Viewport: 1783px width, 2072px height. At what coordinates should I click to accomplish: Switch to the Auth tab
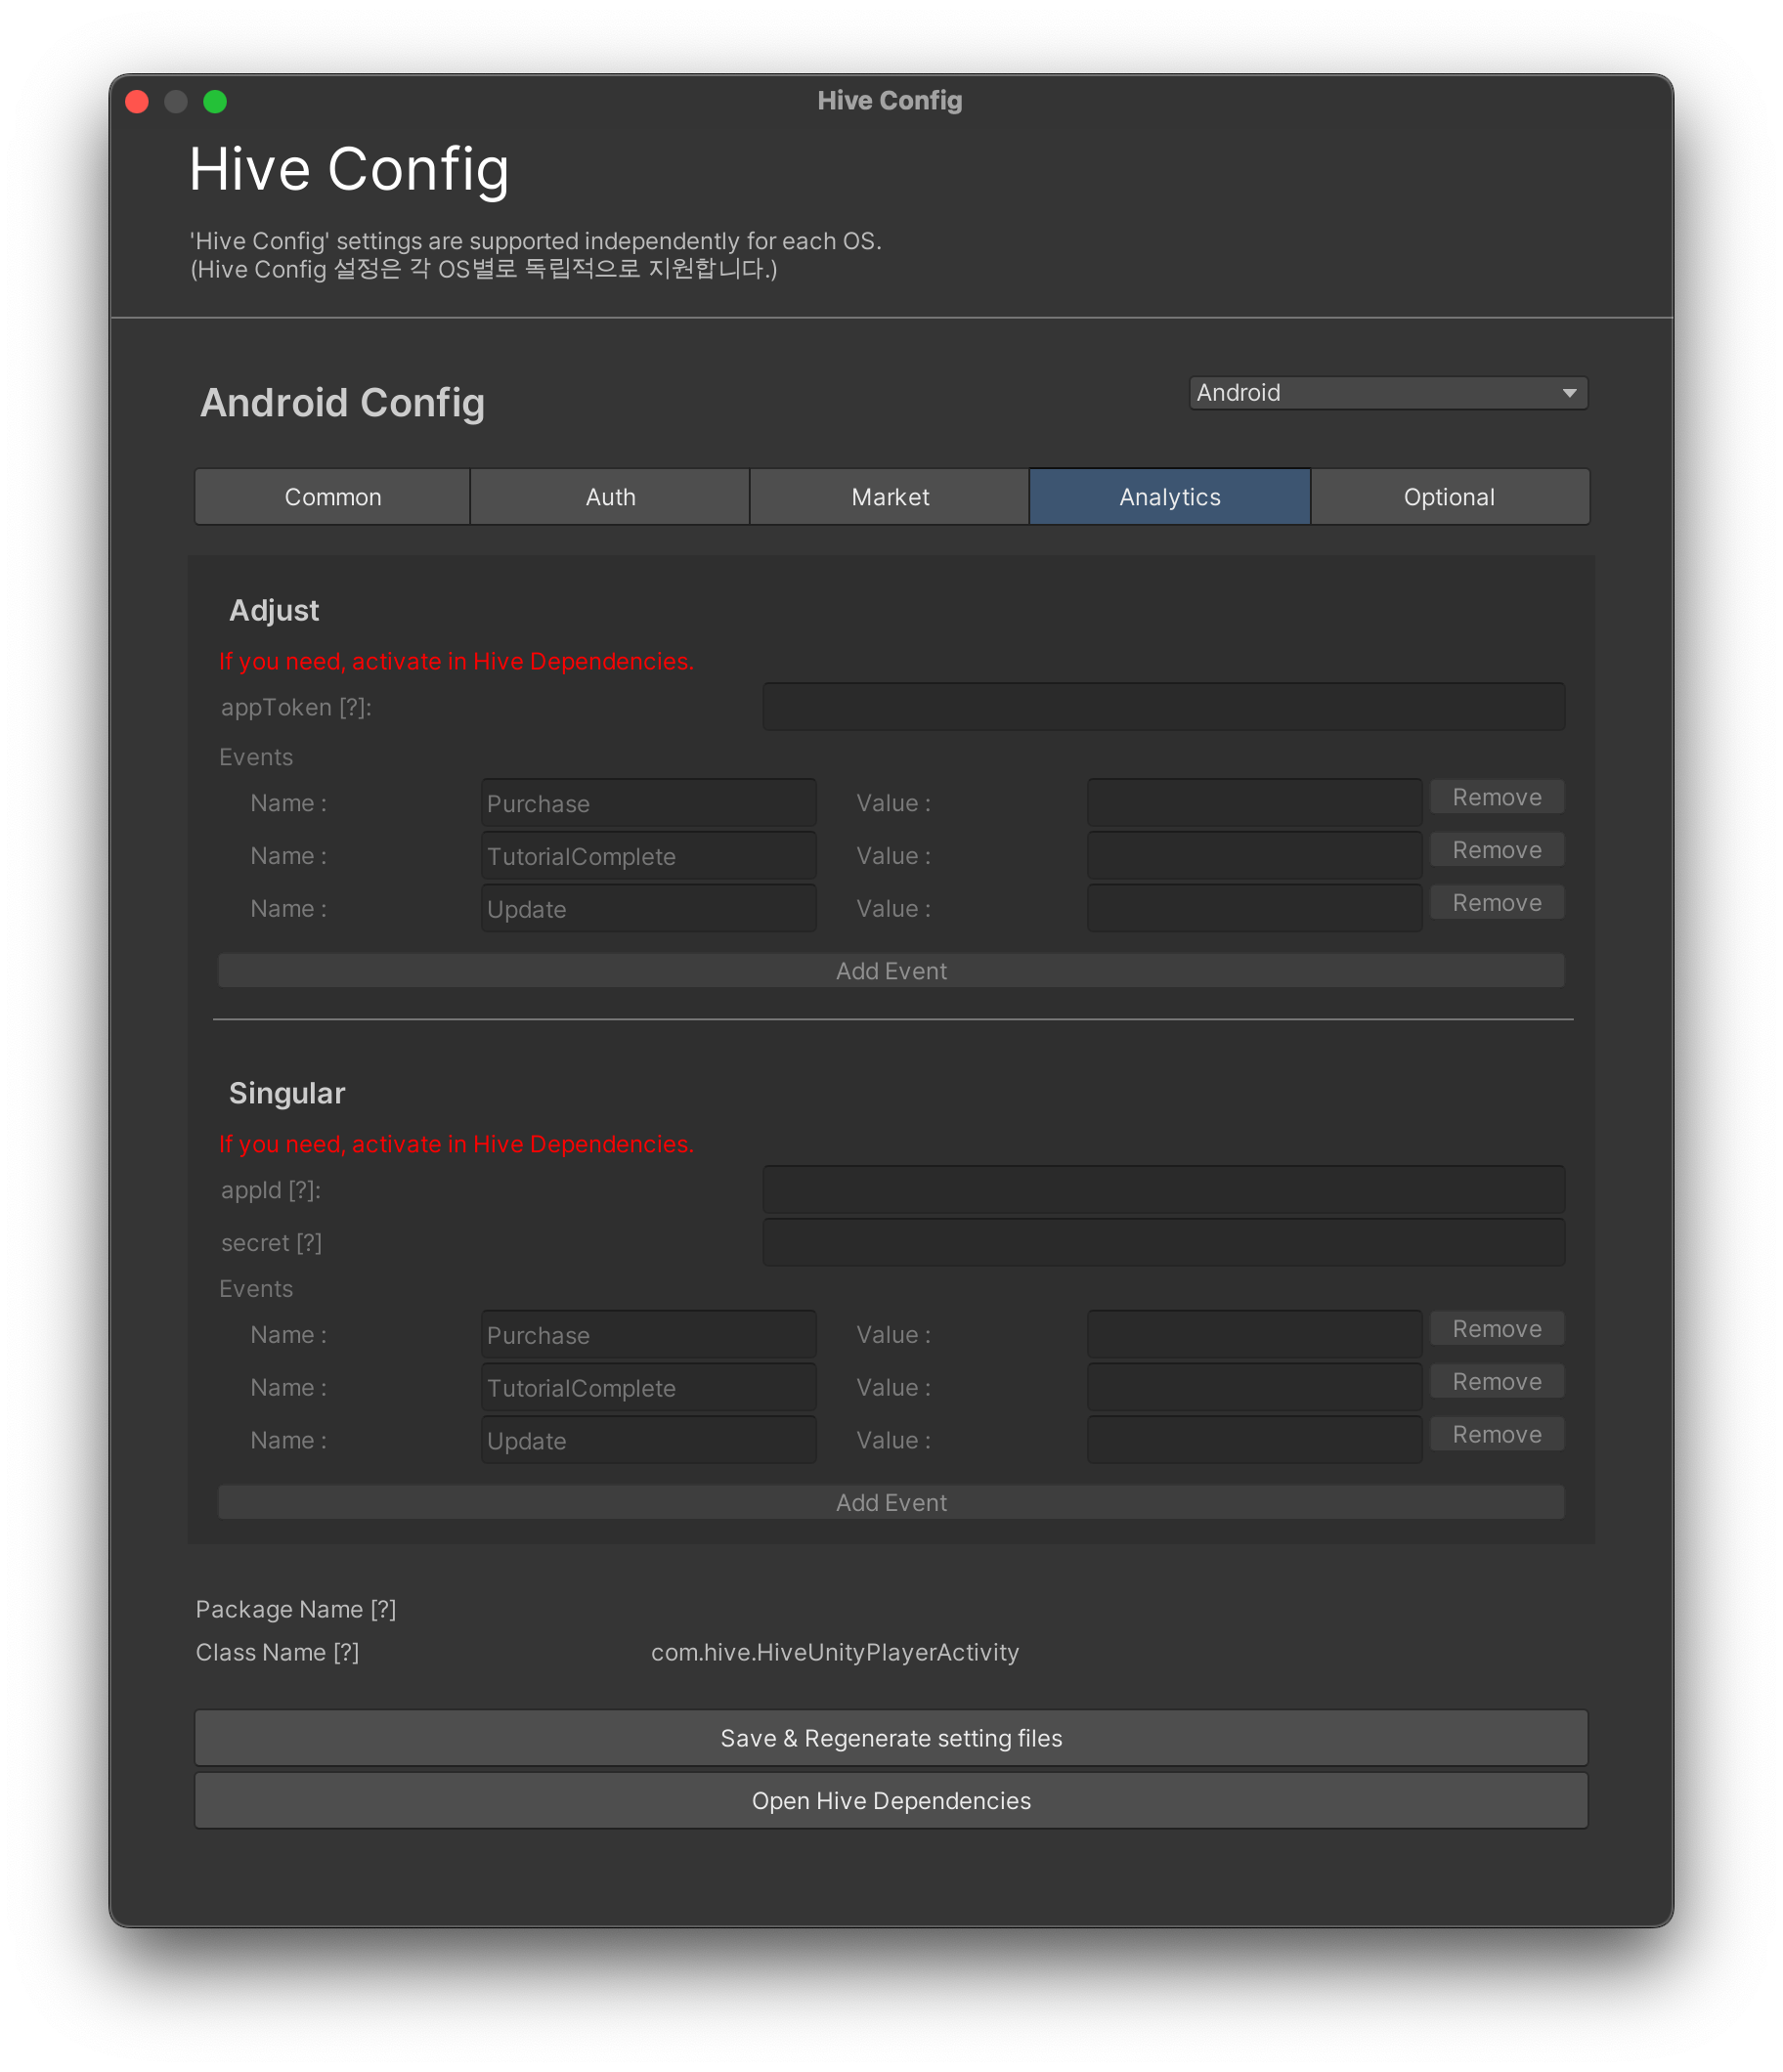[610, 497]
